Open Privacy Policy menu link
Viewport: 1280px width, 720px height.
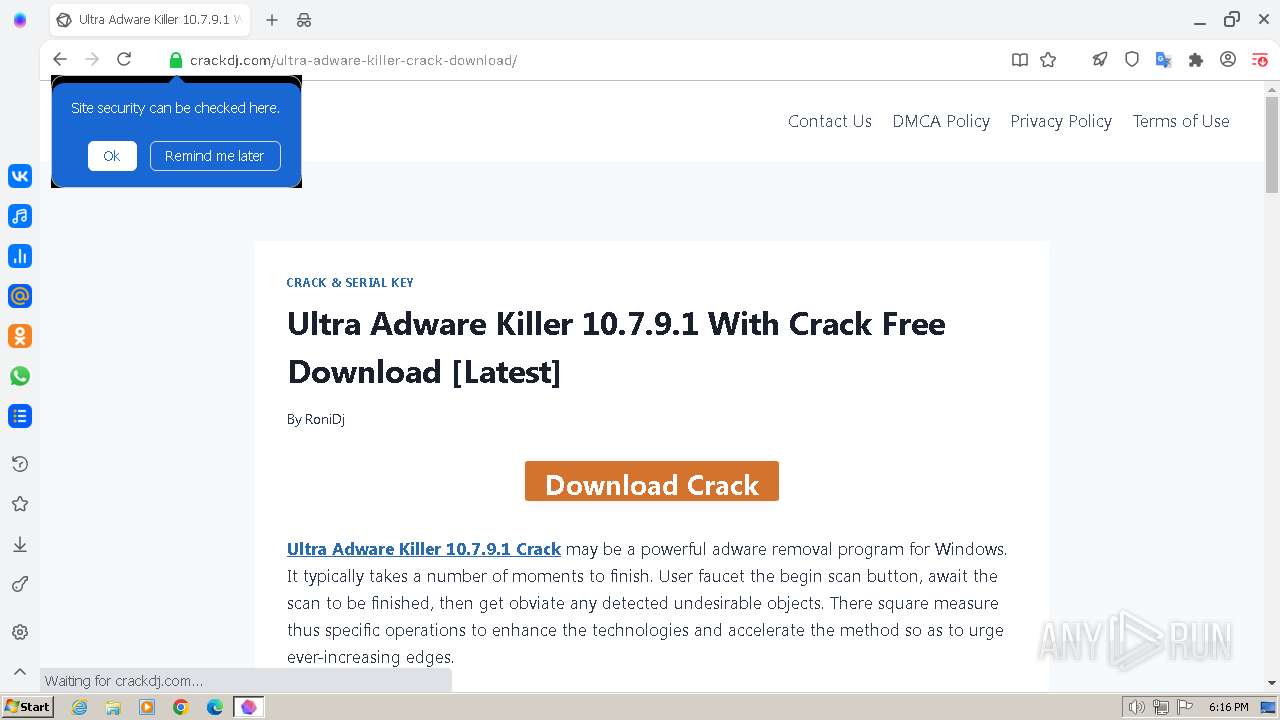coord(1061,121)
